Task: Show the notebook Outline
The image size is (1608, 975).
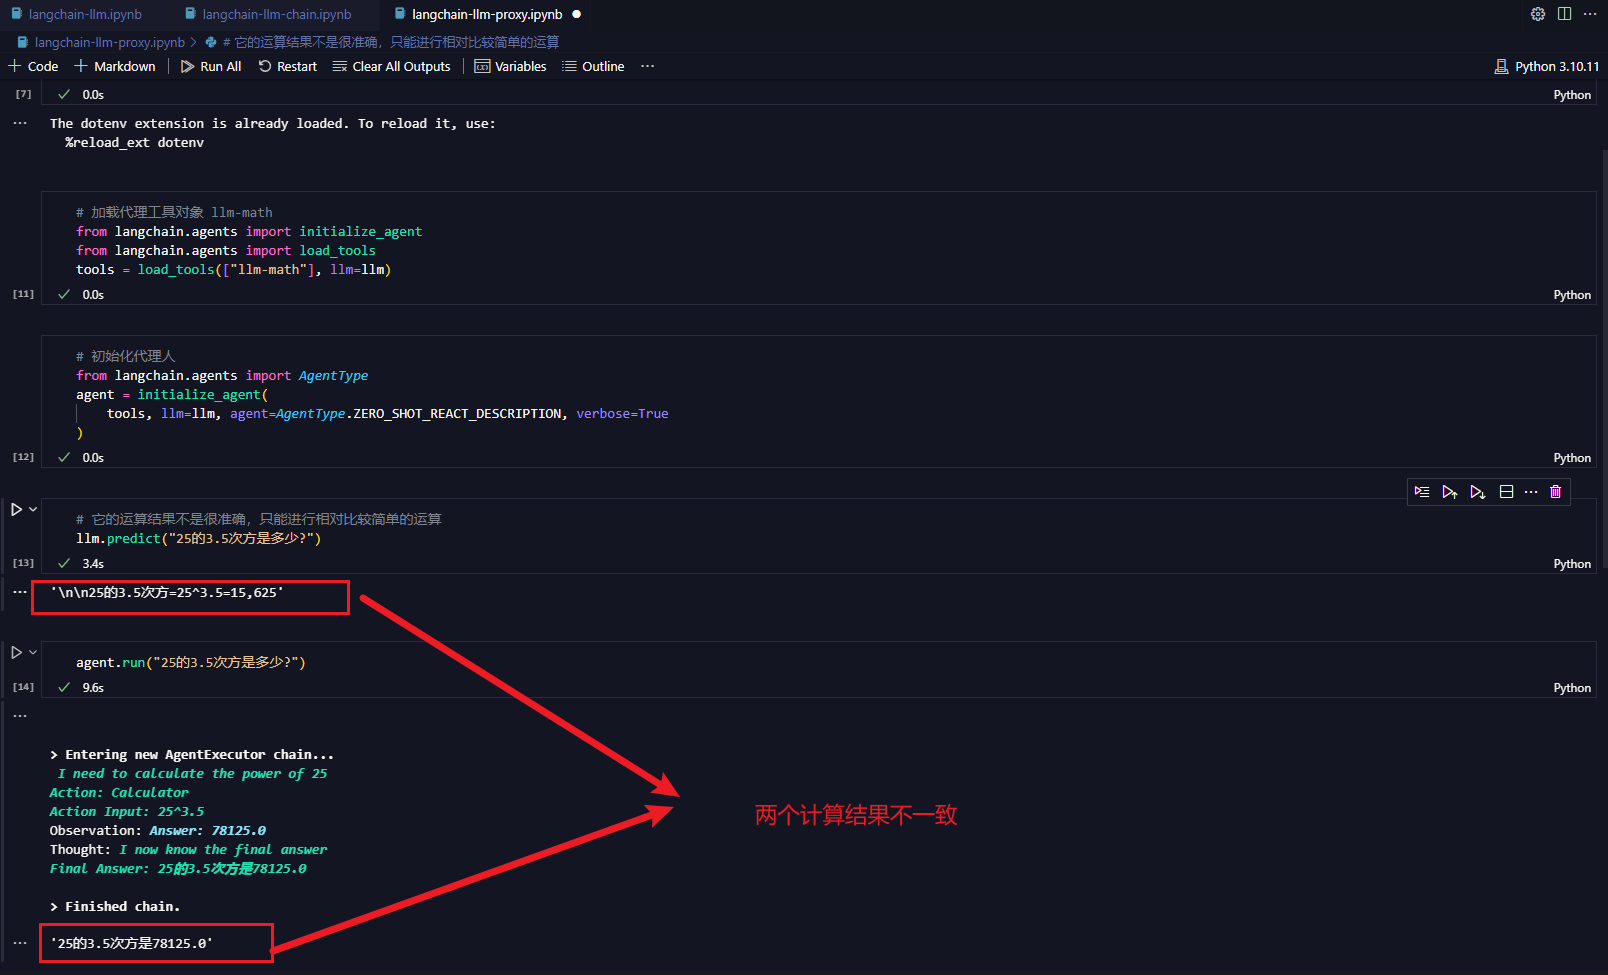Action: [593, 66]
